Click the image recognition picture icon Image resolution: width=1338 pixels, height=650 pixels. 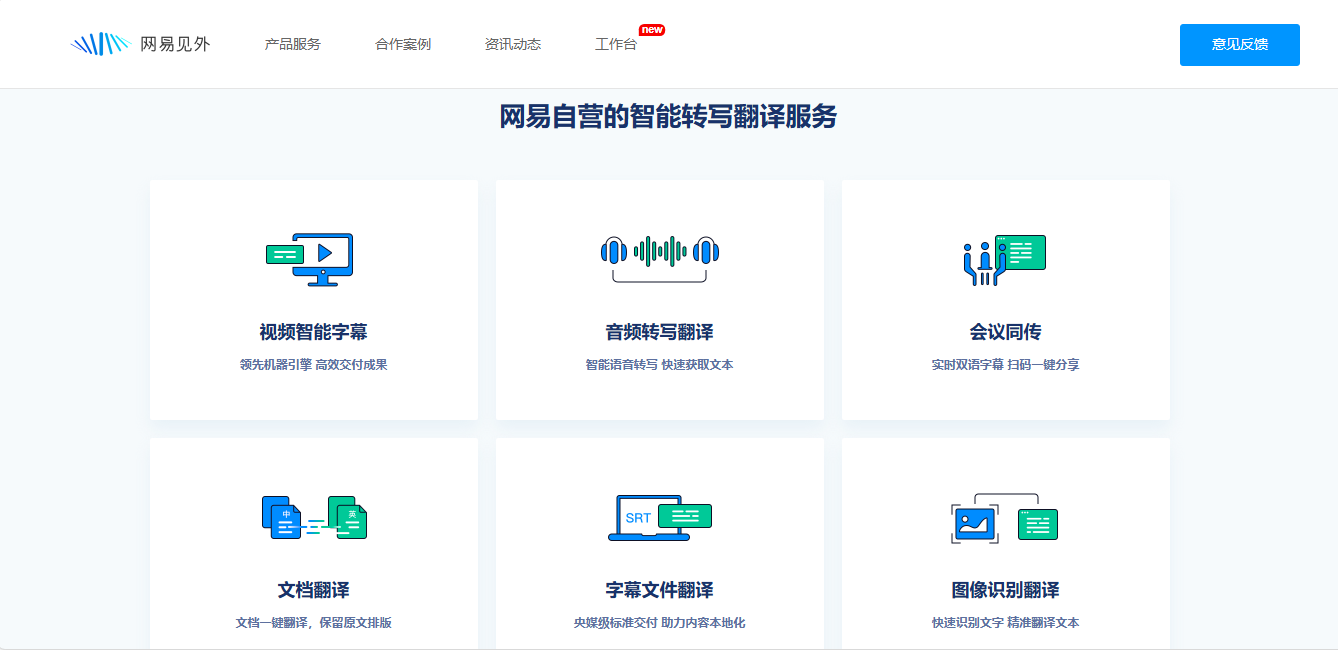pyautogui.click(x=1005, y=518)
